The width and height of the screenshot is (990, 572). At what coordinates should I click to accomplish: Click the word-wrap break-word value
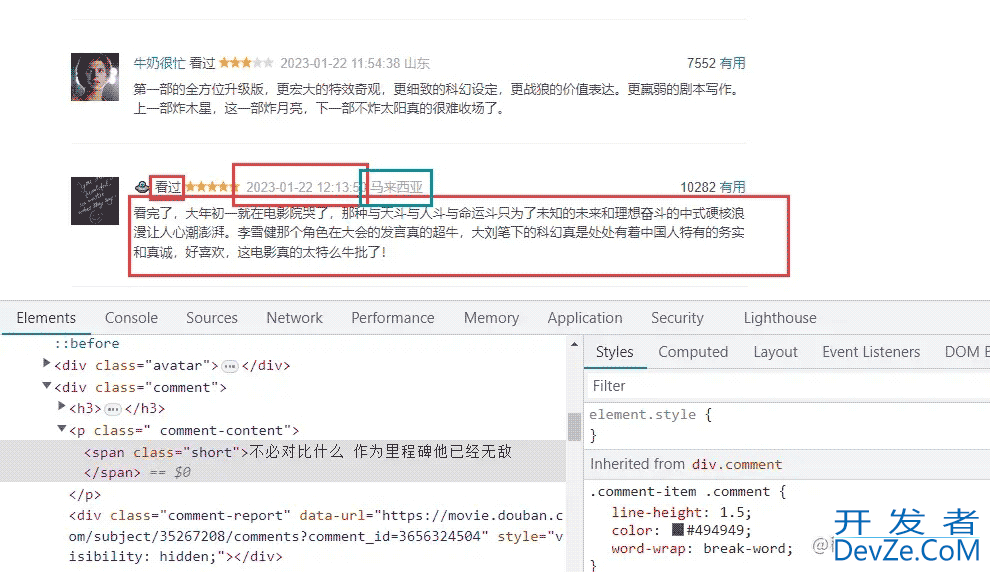[744, 548]
